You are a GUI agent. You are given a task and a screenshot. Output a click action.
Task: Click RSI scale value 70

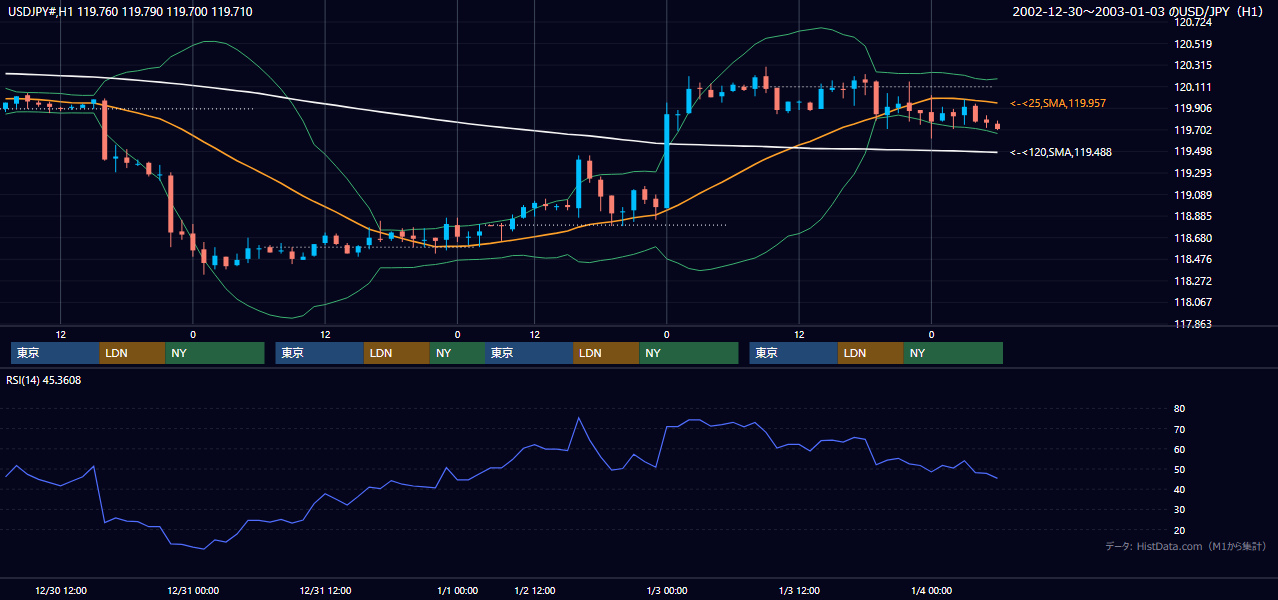point(1180,429)
